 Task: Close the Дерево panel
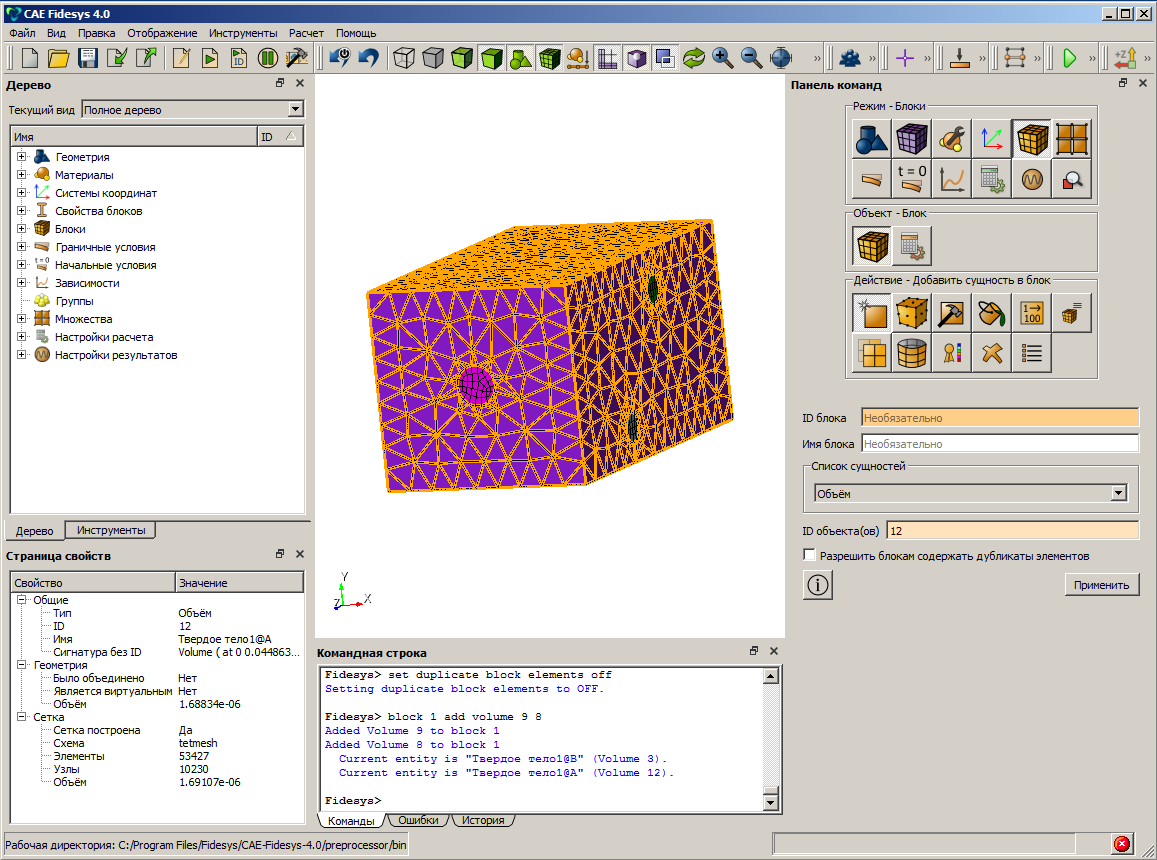(300, 83)
